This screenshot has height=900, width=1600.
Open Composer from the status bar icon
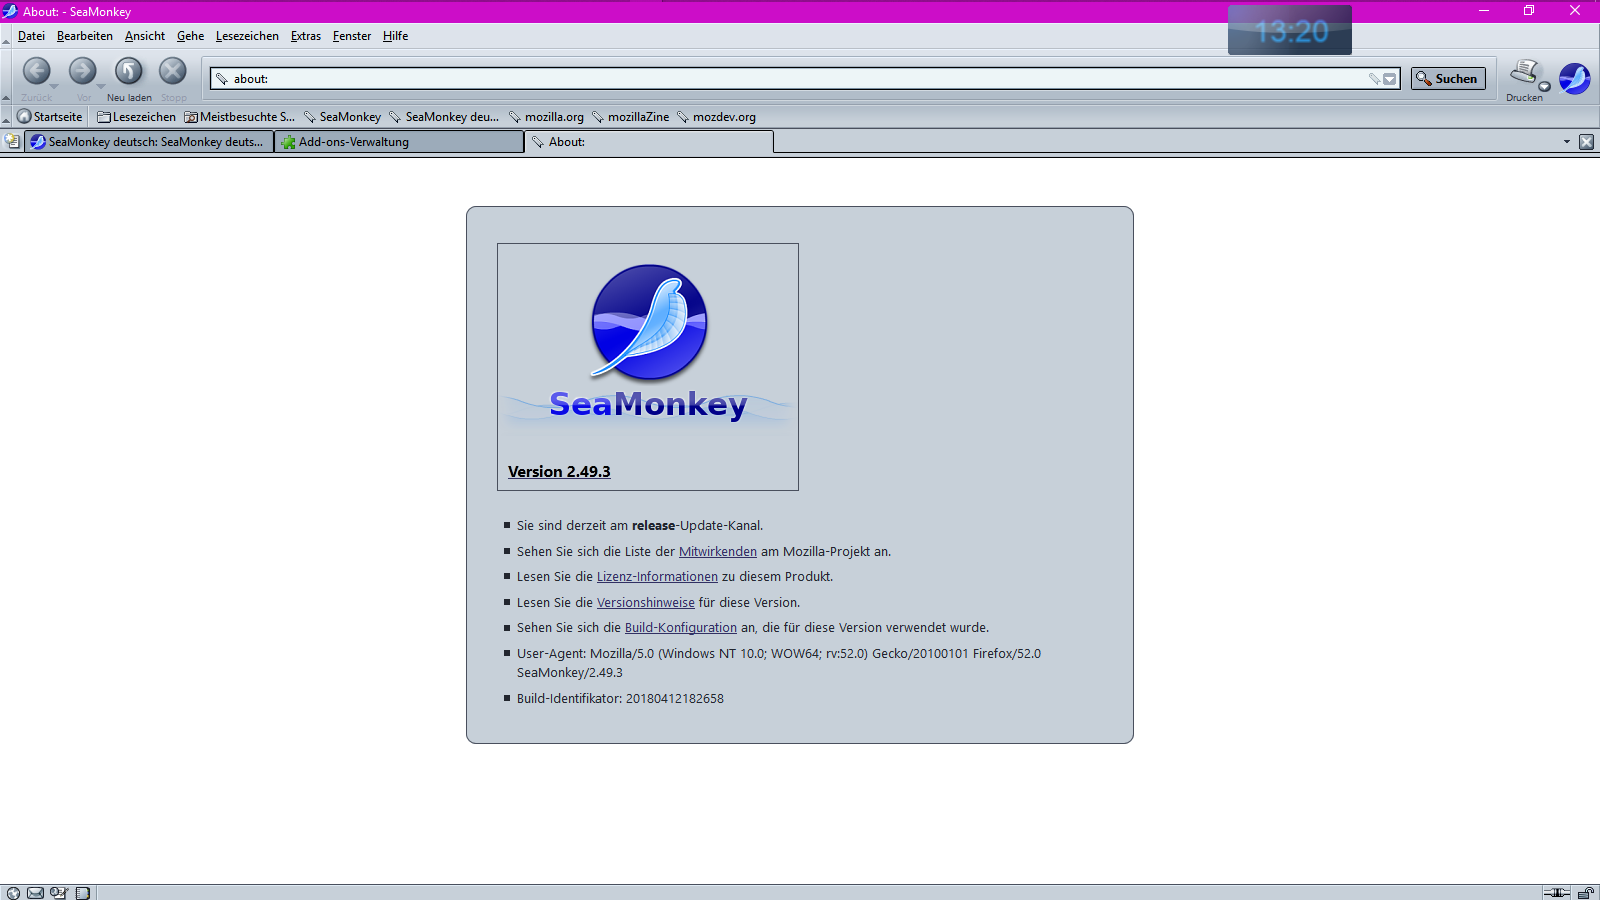tap(59, 893)
